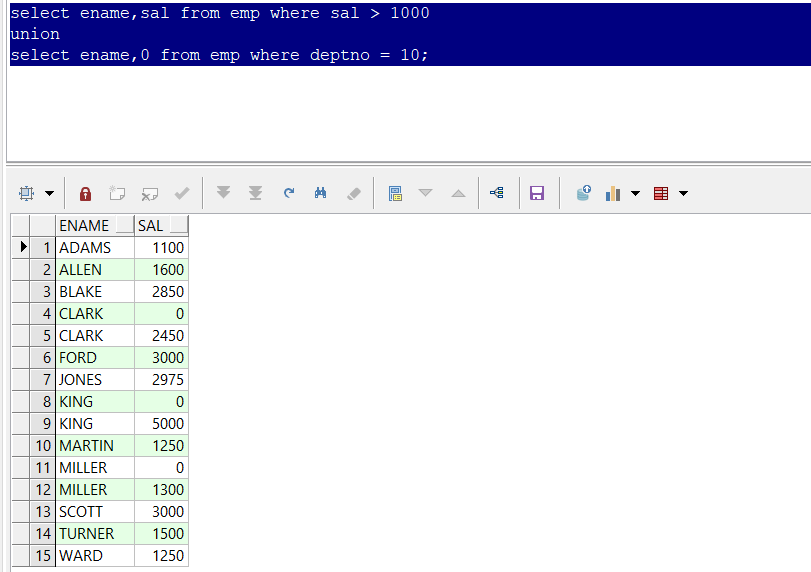Screen dimensions: 811x572
Task: Click the Post Changes checkmark icon
Action: point(182,193)
